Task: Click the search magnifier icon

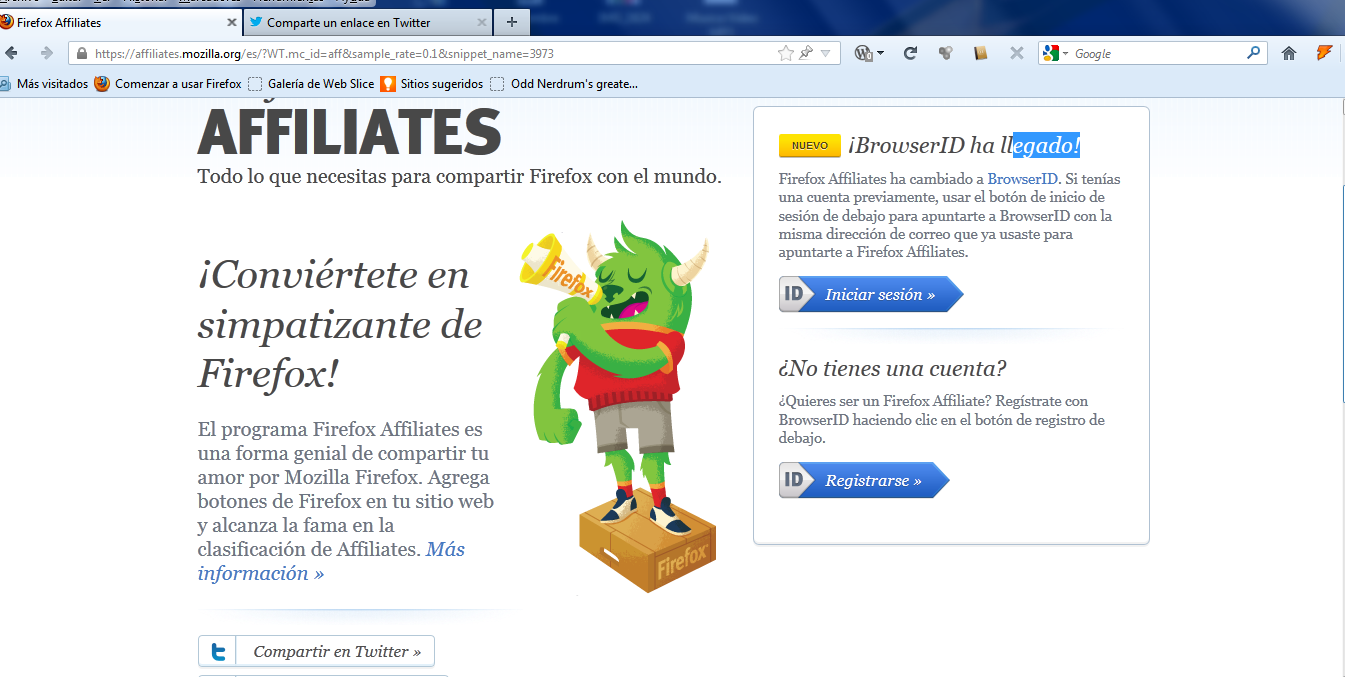Action: click(1254, 53)
